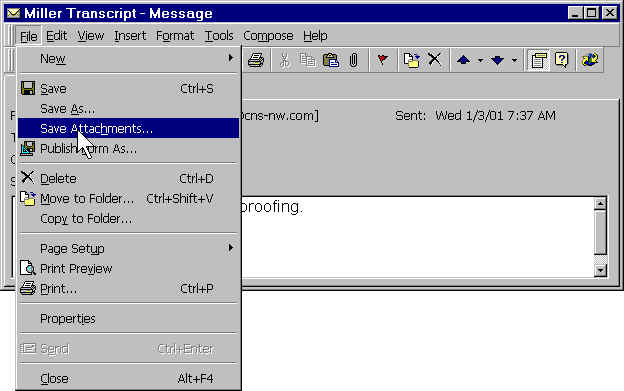Click the Print toolbar icon

(256, 60)
